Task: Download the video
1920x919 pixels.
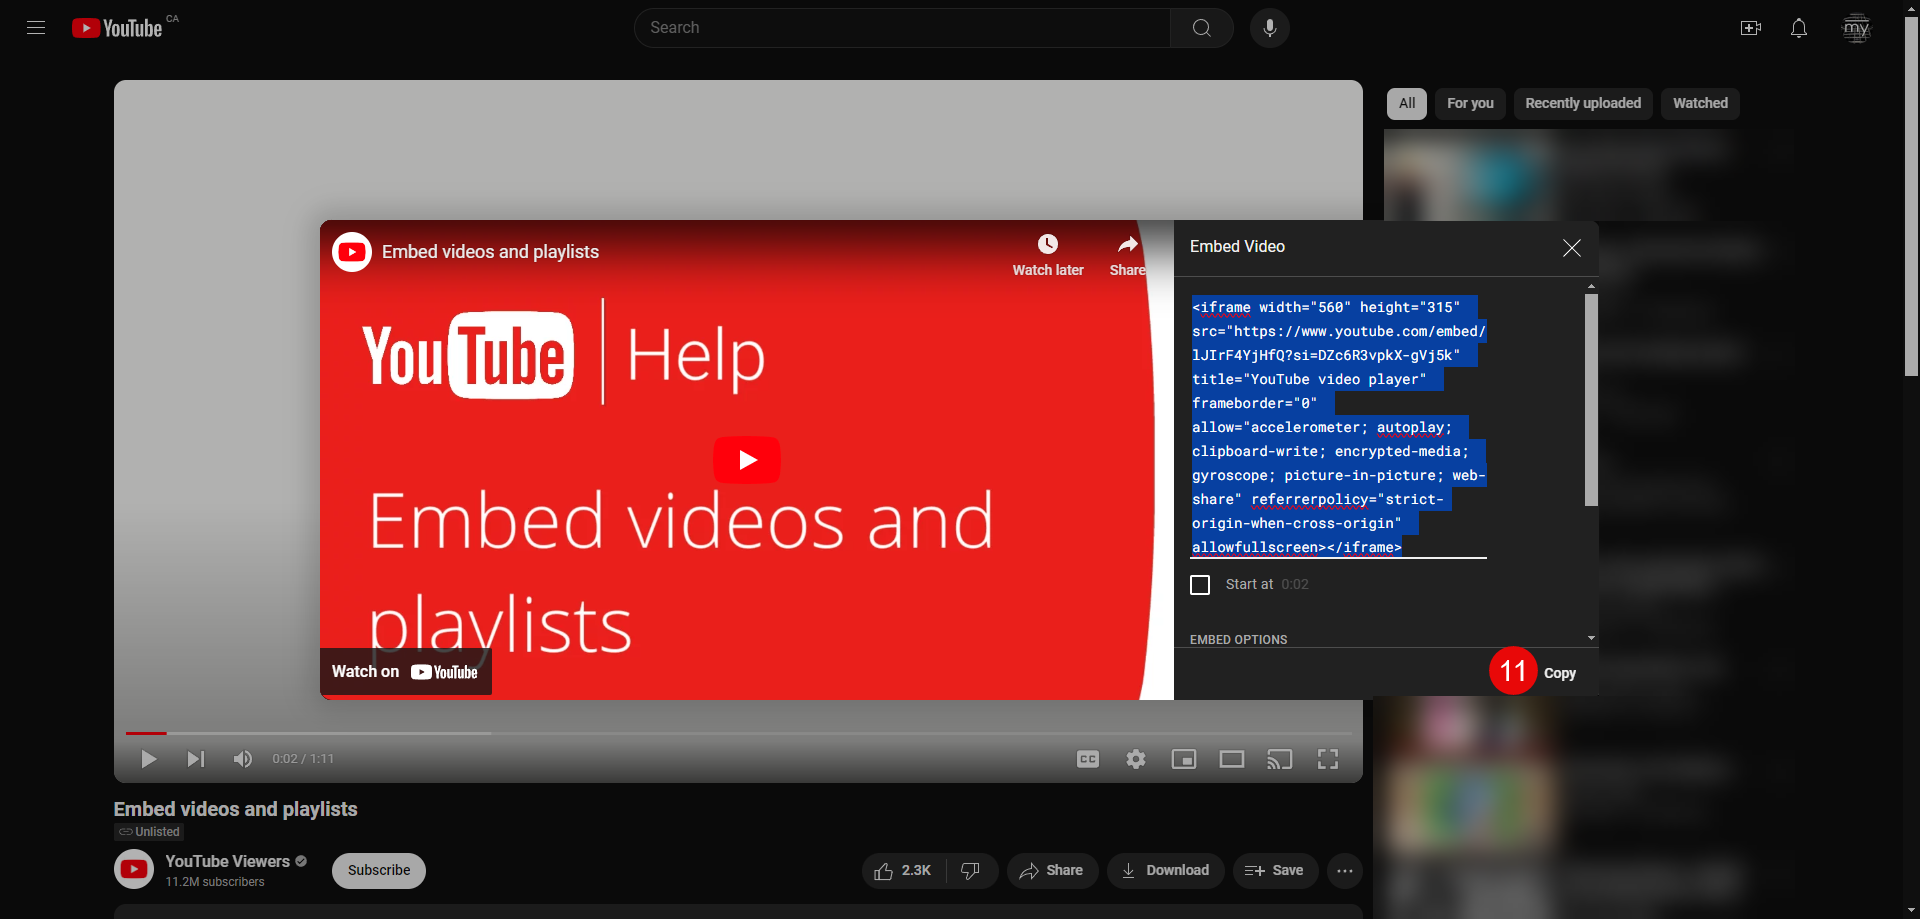Action: tap(1165, 871)
